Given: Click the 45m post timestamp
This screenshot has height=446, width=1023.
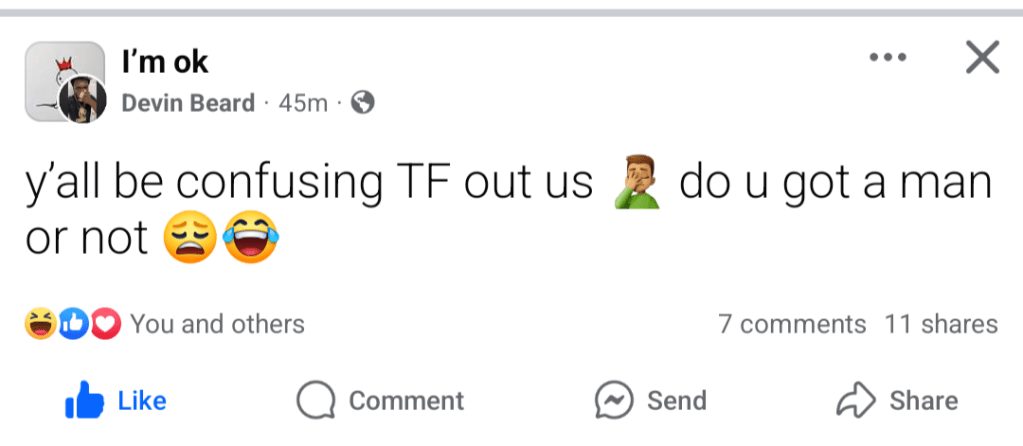Looking at the screenshot, I should [x=303, y=102].
